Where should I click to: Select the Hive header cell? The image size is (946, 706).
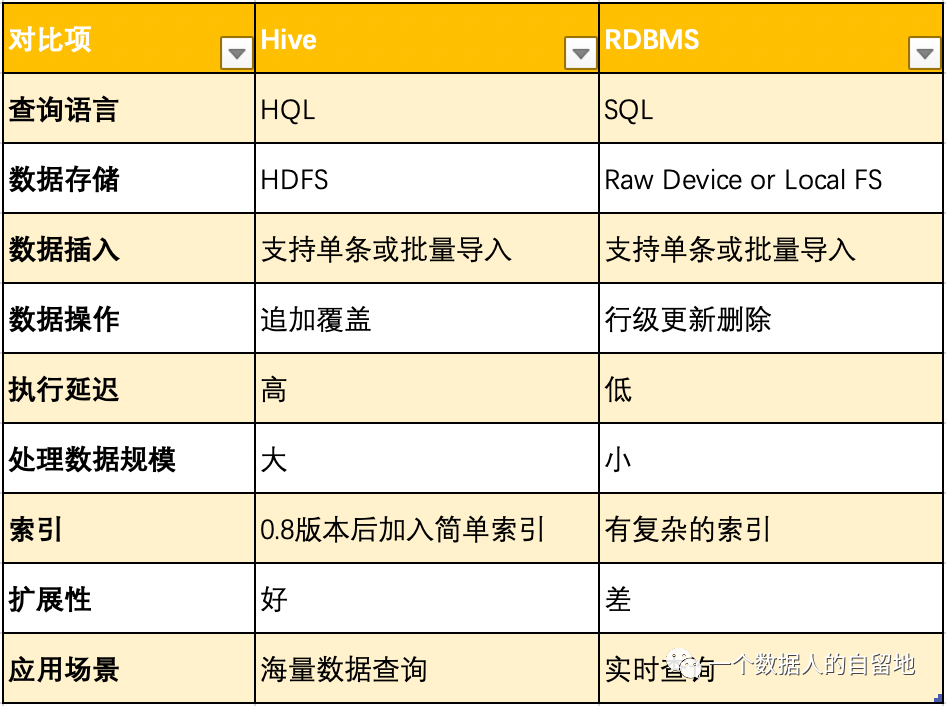[400, 40]
